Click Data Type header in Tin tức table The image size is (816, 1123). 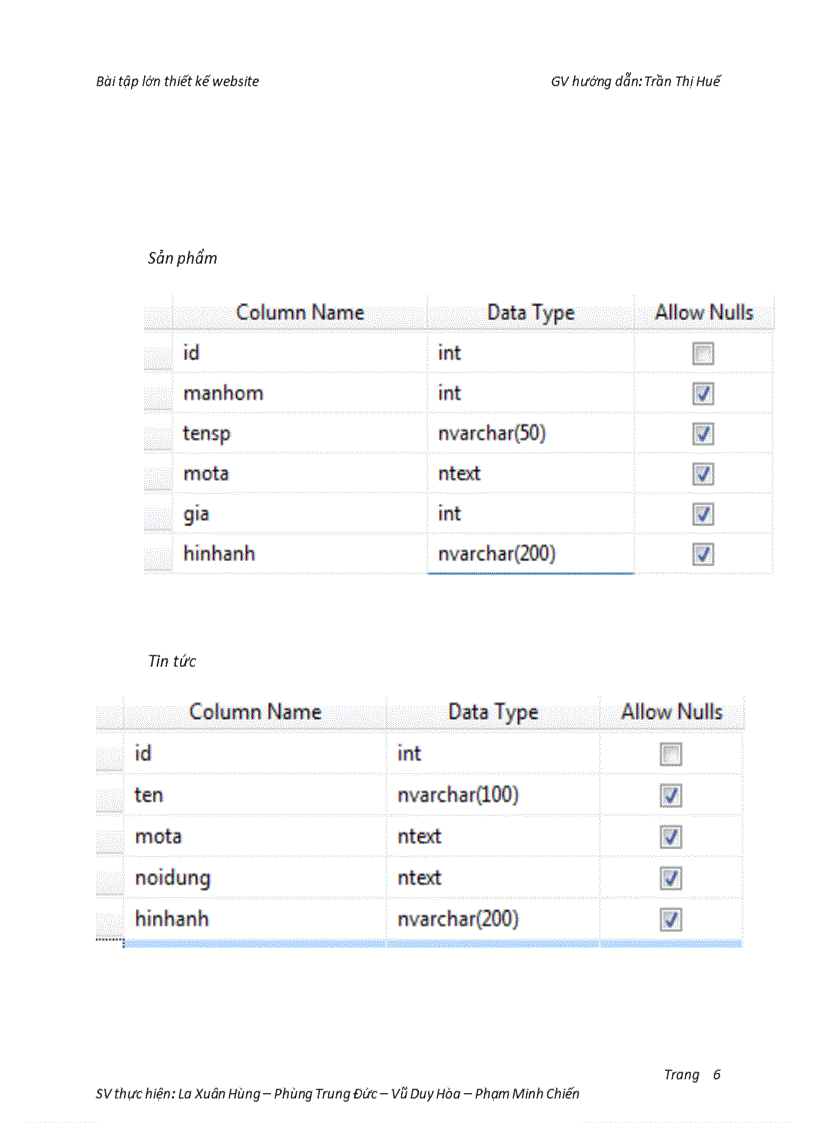[492, 713]
